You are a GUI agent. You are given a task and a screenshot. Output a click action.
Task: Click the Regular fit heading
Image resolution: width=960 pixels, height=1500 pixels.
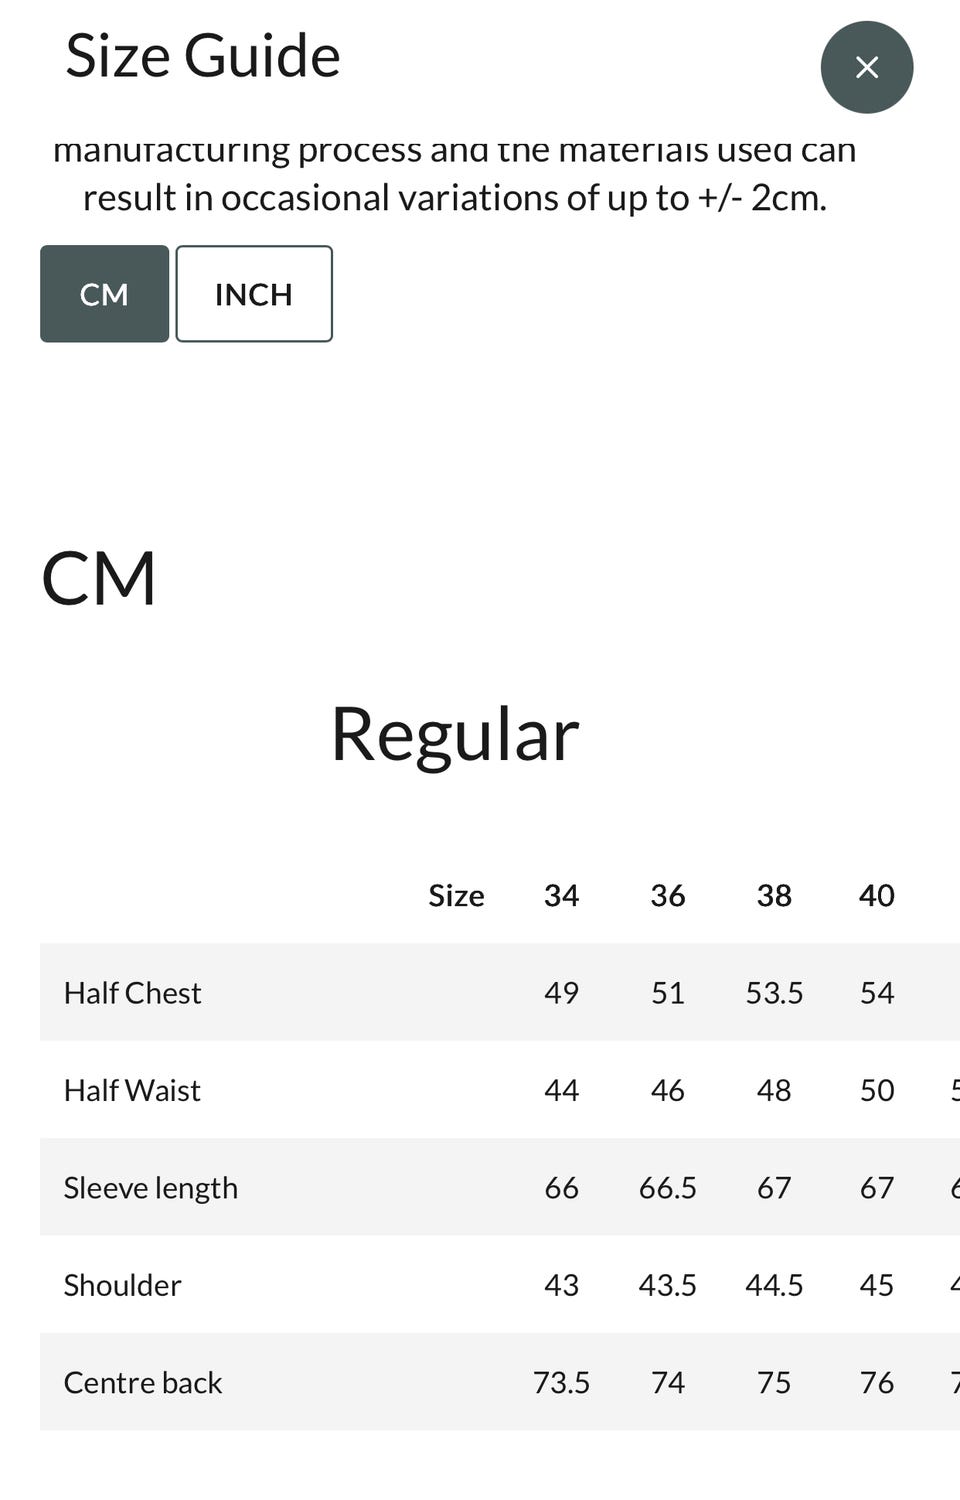455,734
